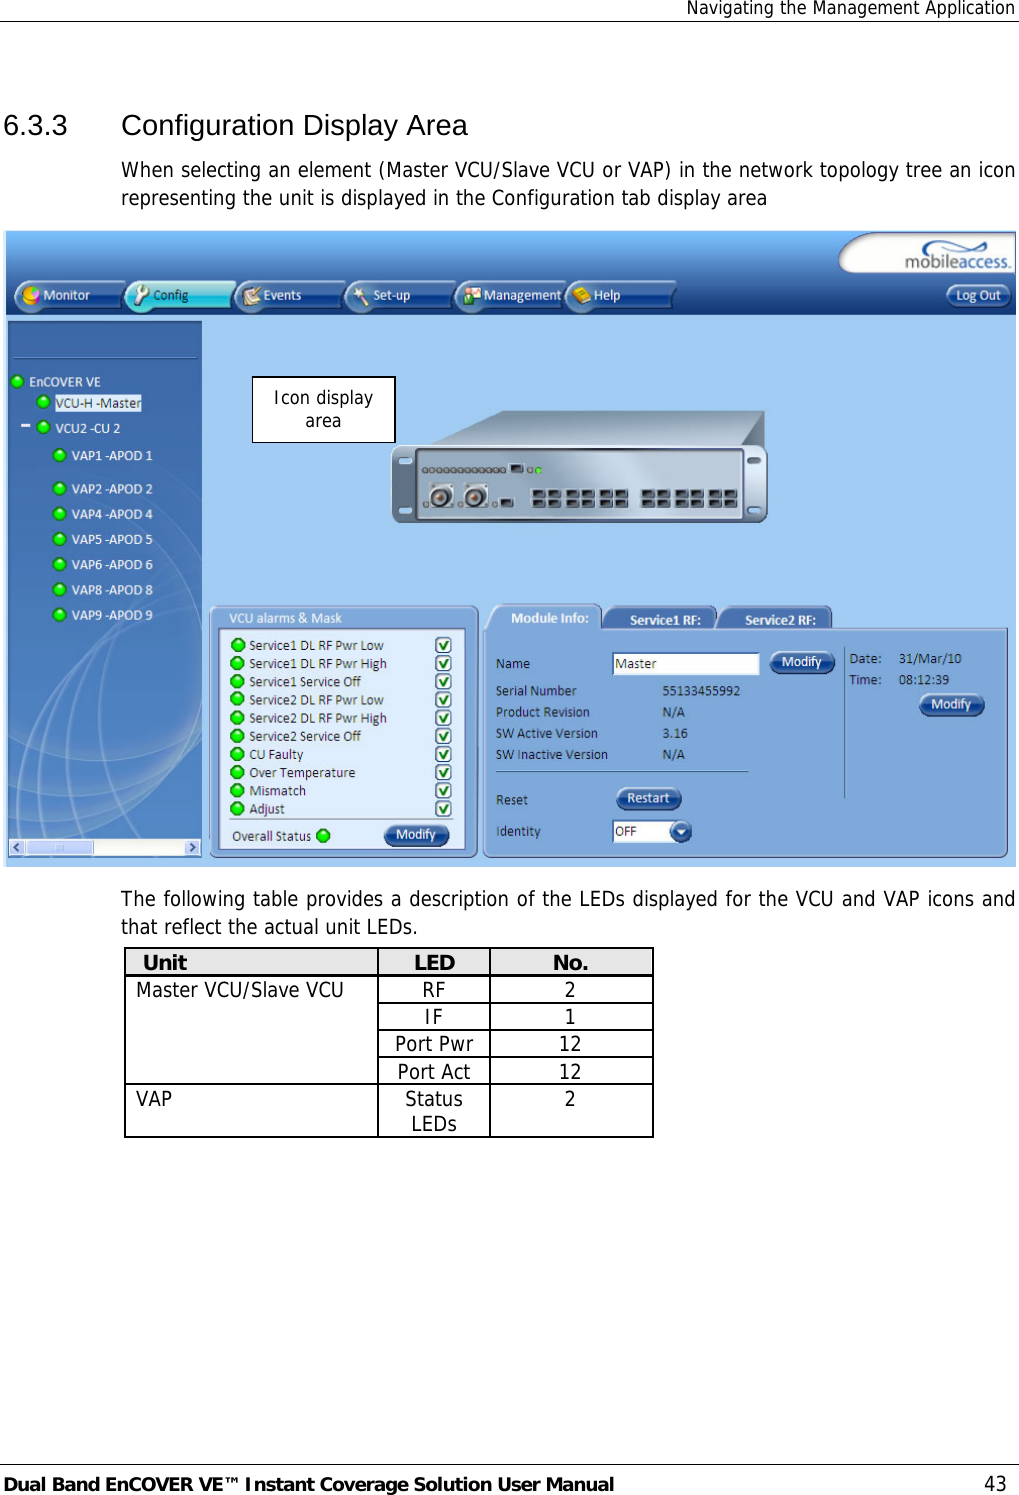Click the tree horizontal scrollbar thumb
Screen dimensions: 1019x1495
(59, 847)
